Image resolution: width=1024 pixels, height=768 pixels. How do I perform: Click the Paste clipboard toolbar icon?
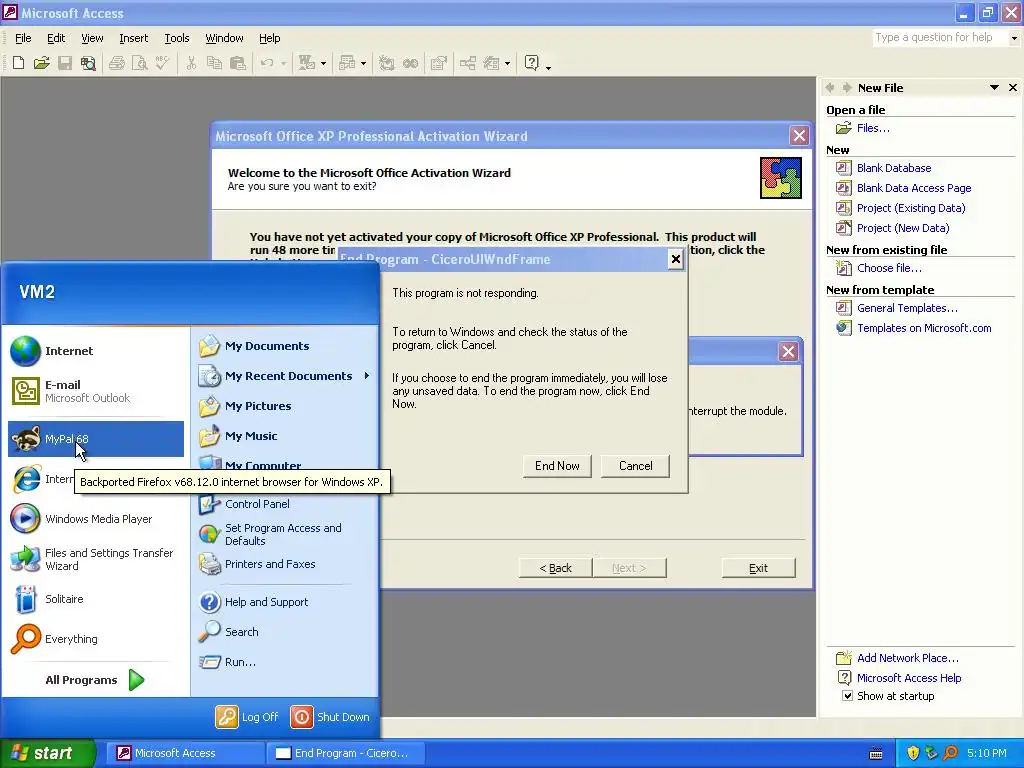pos(238,63)
